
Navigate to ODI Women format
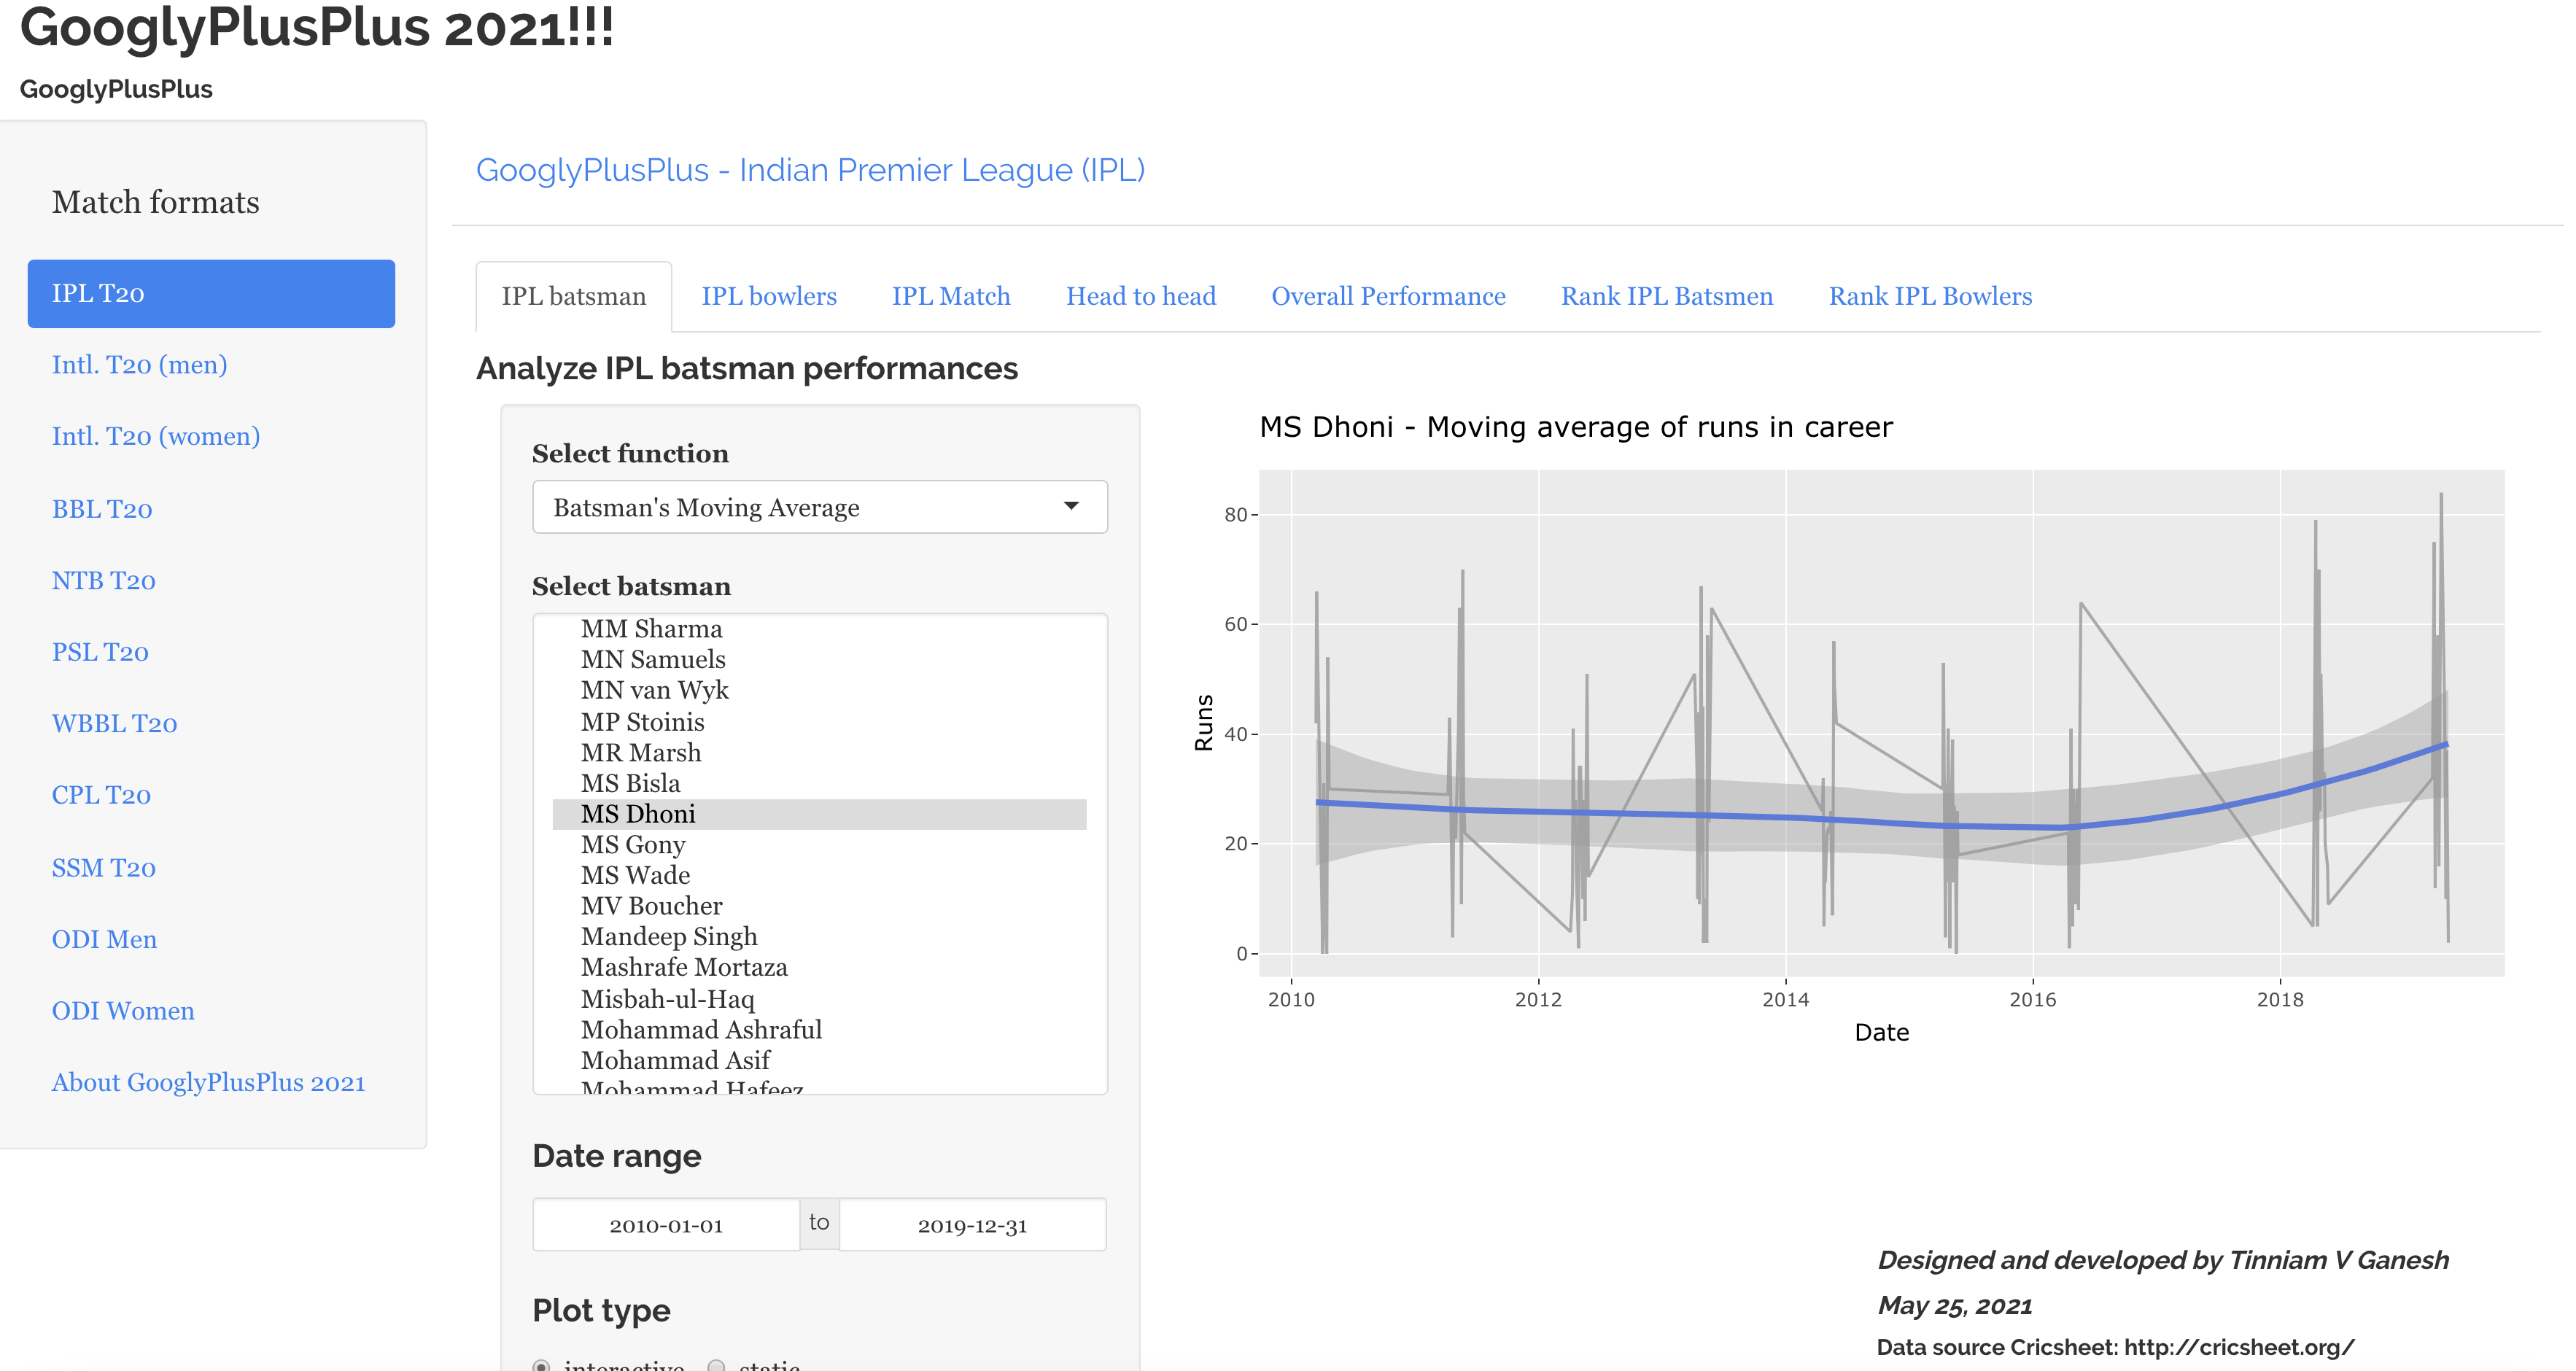123,1011
